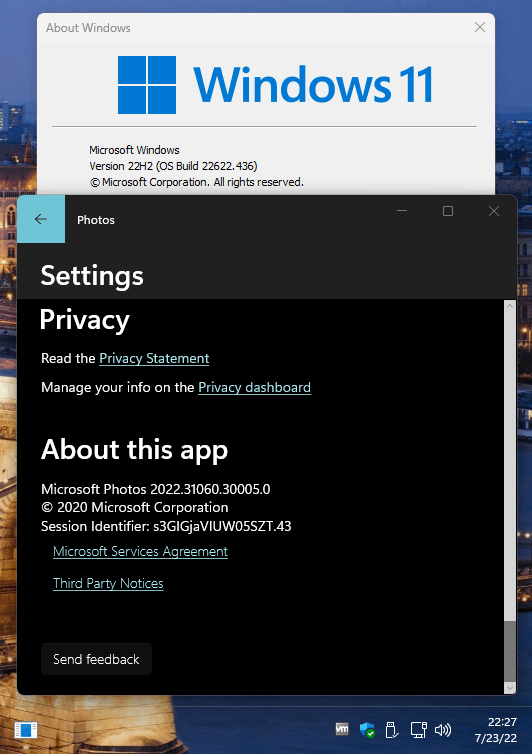Open the Privacy Statement link
This screenshot has width=532, height=754.
(x=154, y=359)
